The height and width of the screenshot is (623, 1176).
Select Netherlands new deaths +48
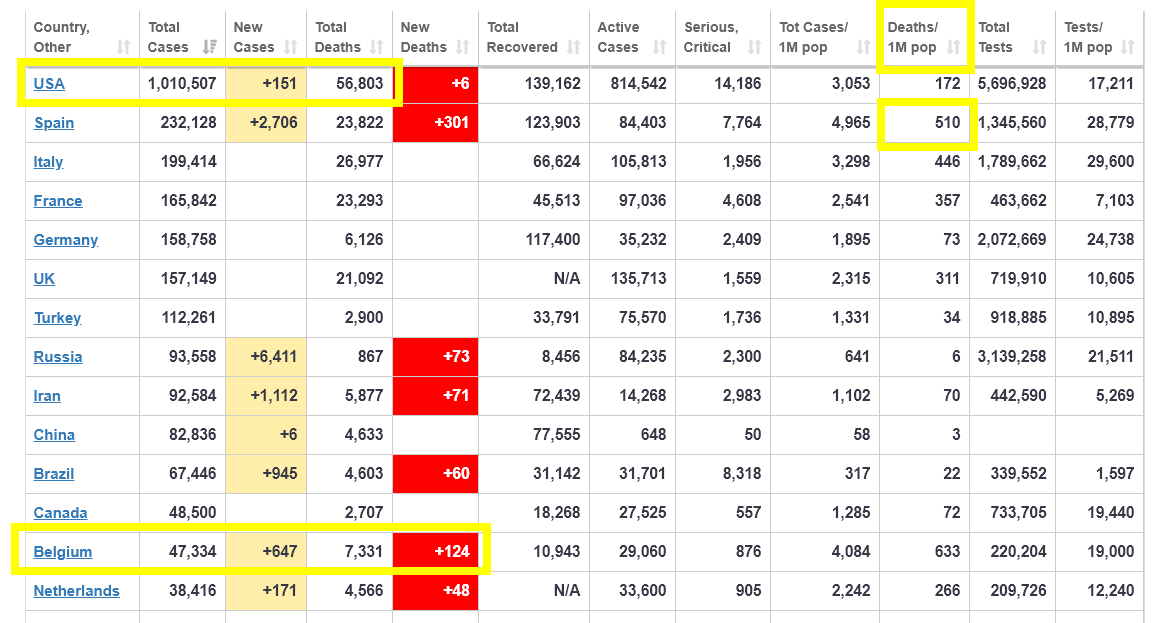coord(456,590)
